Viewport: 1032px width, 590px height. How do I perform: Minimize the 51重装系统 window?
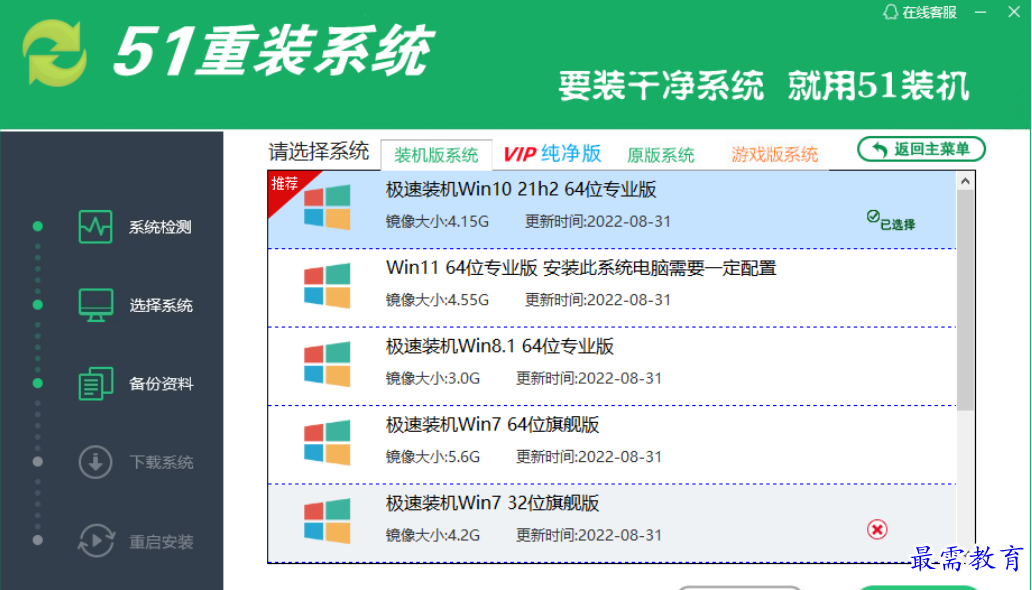981,12
